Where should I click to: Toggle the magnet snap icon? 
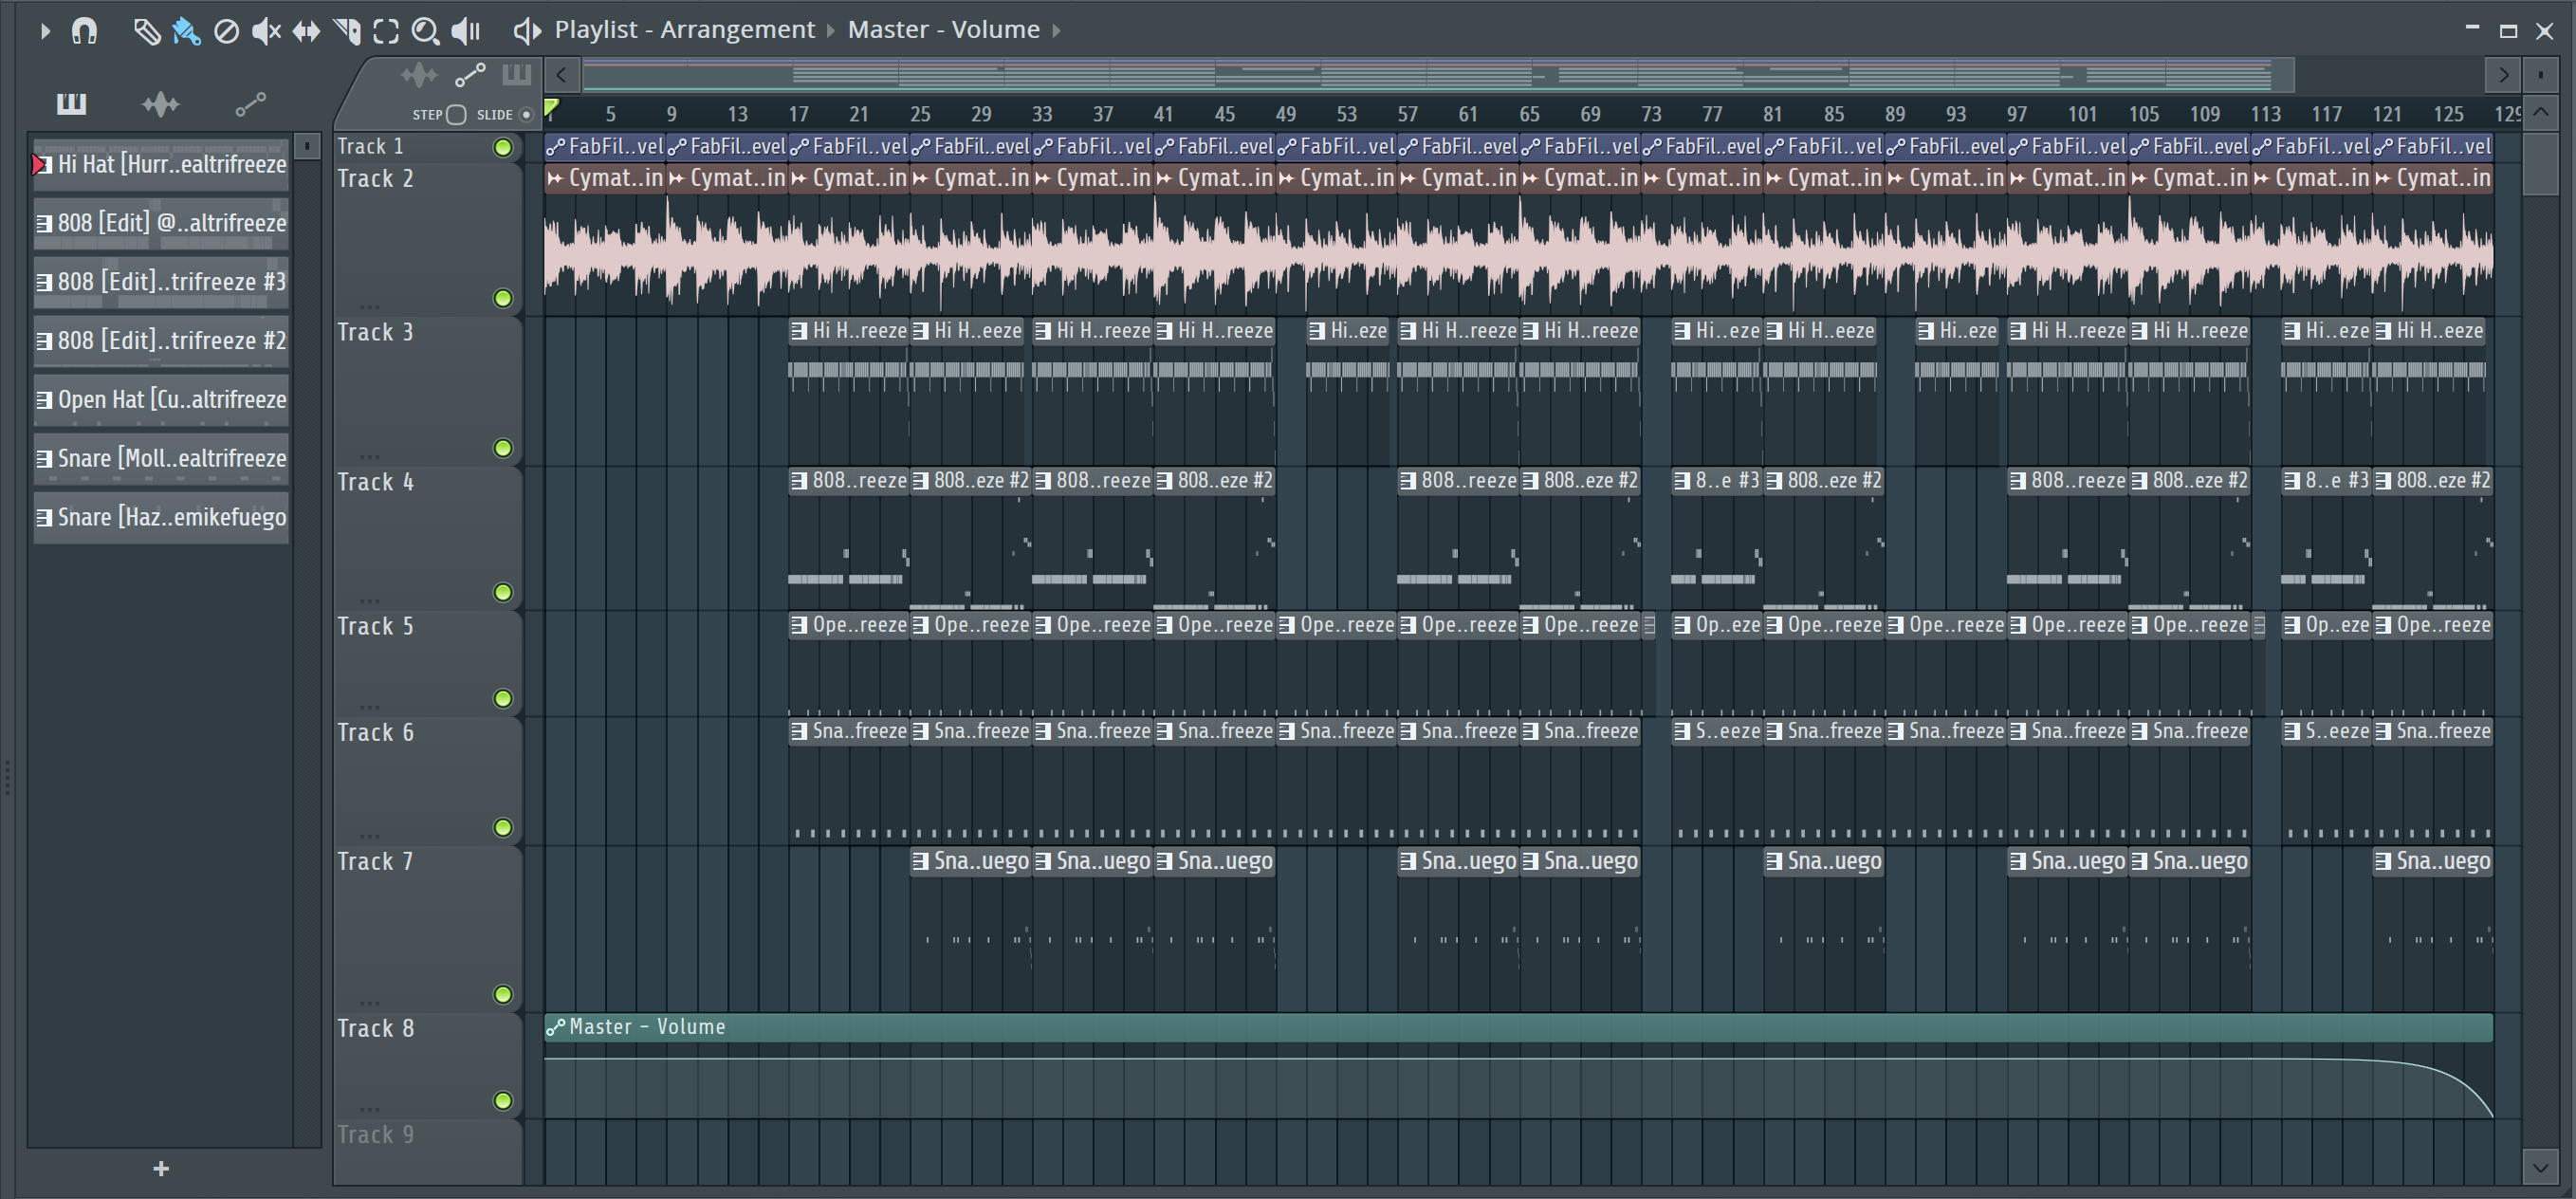[x=85, y=31]
